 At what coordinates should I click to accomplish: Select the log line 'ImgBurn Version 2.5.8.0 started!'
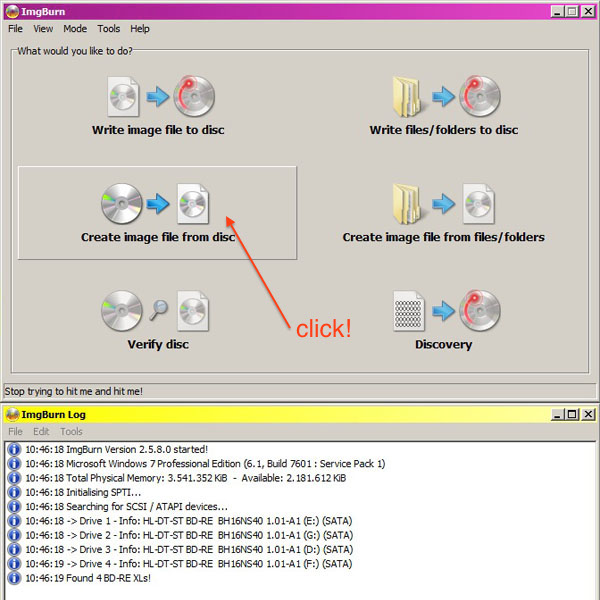(117, 449)
